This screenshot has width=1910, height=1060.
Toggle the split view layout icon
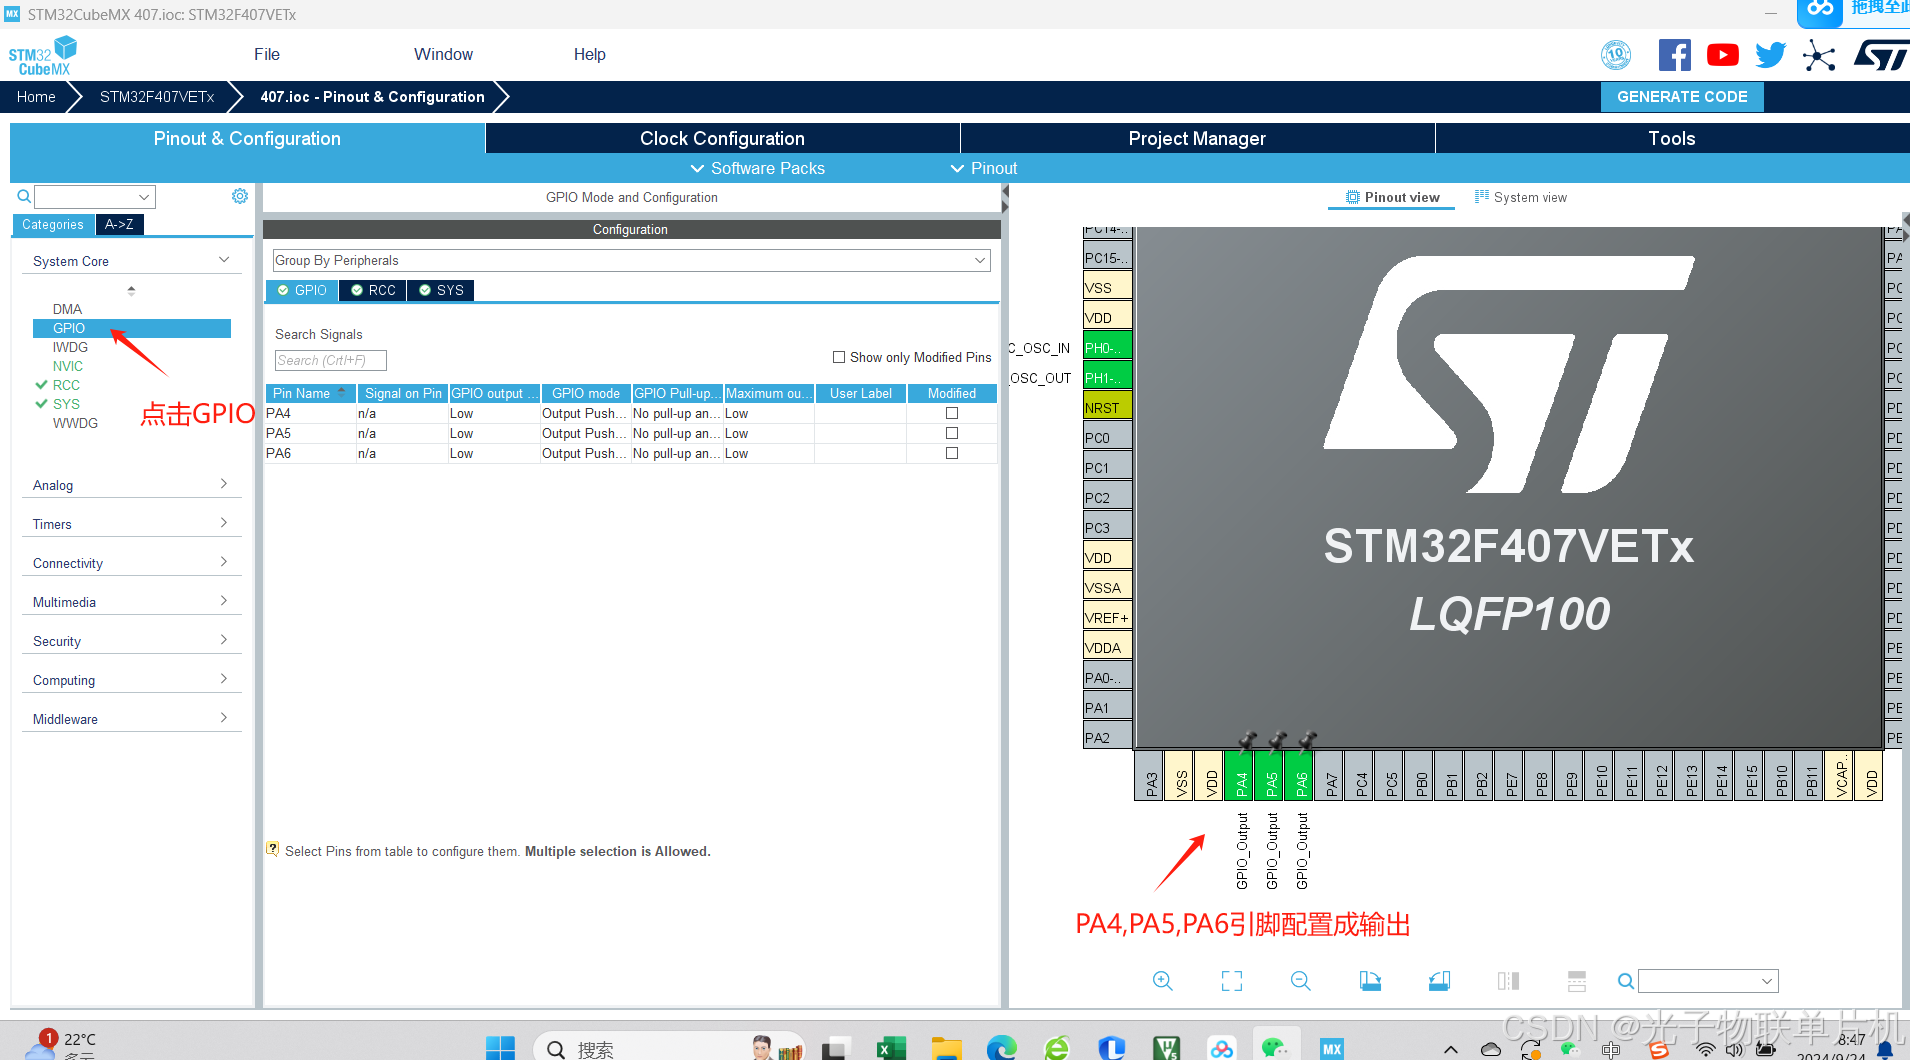(x=1577, y=981)
